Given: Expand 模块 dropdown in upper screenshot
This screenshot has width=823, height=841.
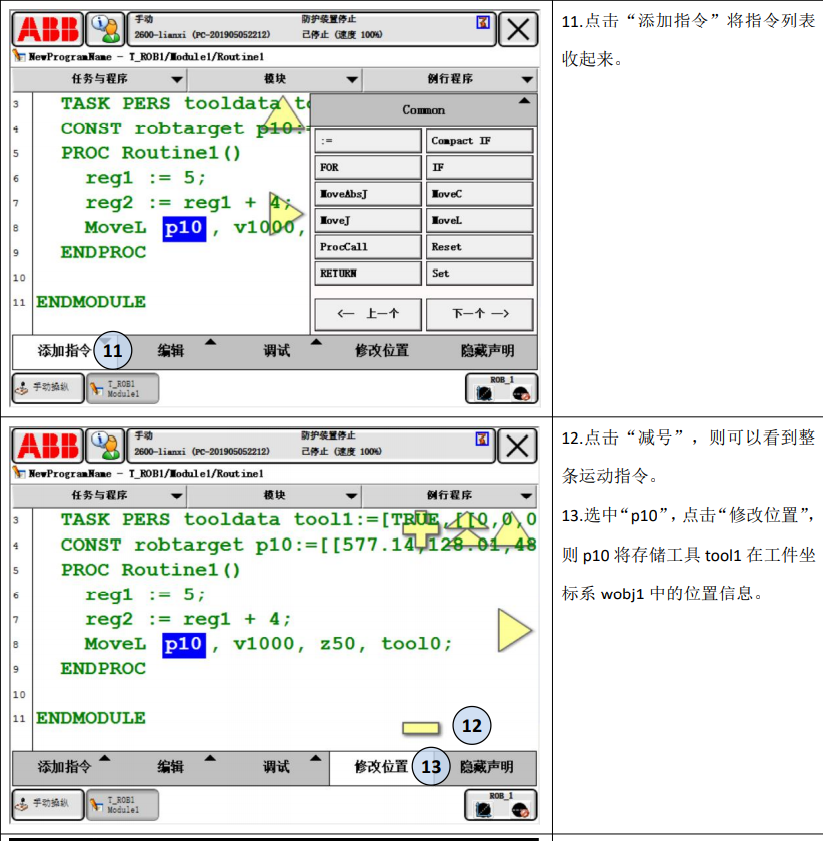Looking at the screenshot, I should click(x=275, y=79).
